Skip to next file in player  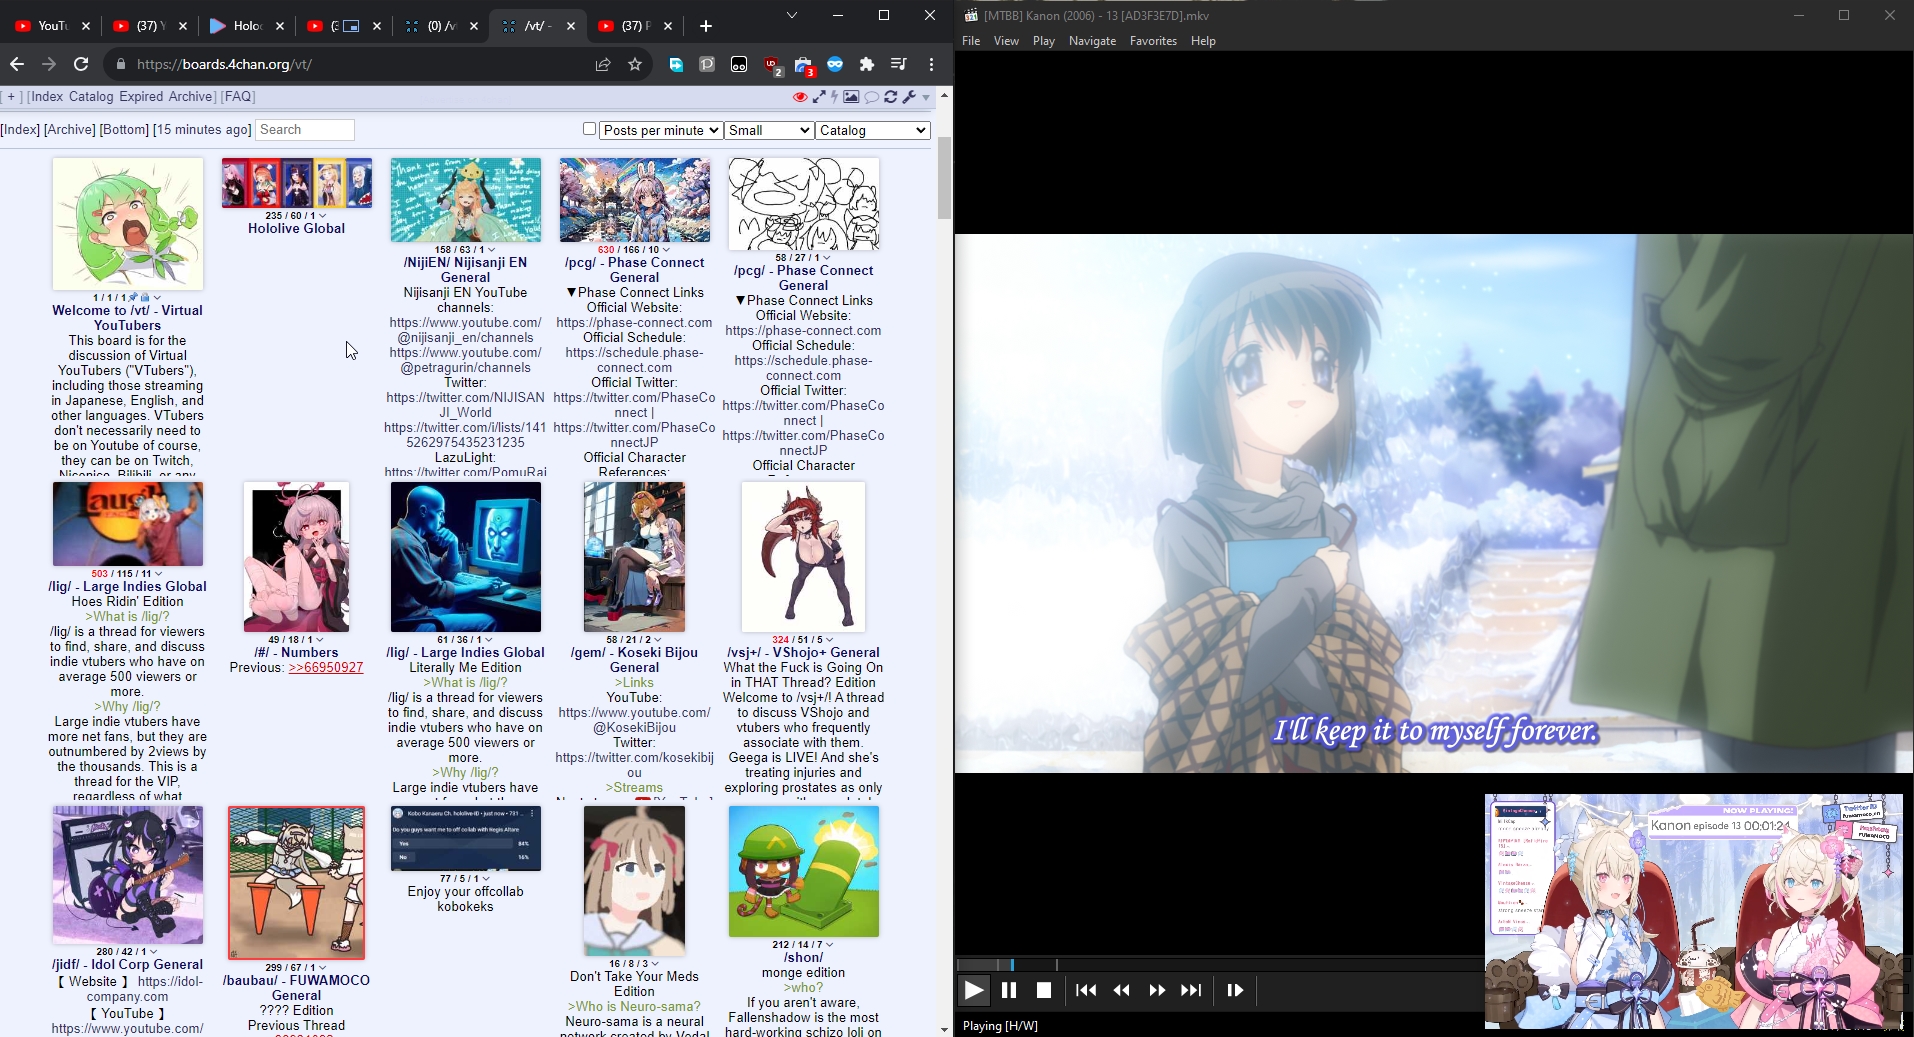(x=1191, y=990)
